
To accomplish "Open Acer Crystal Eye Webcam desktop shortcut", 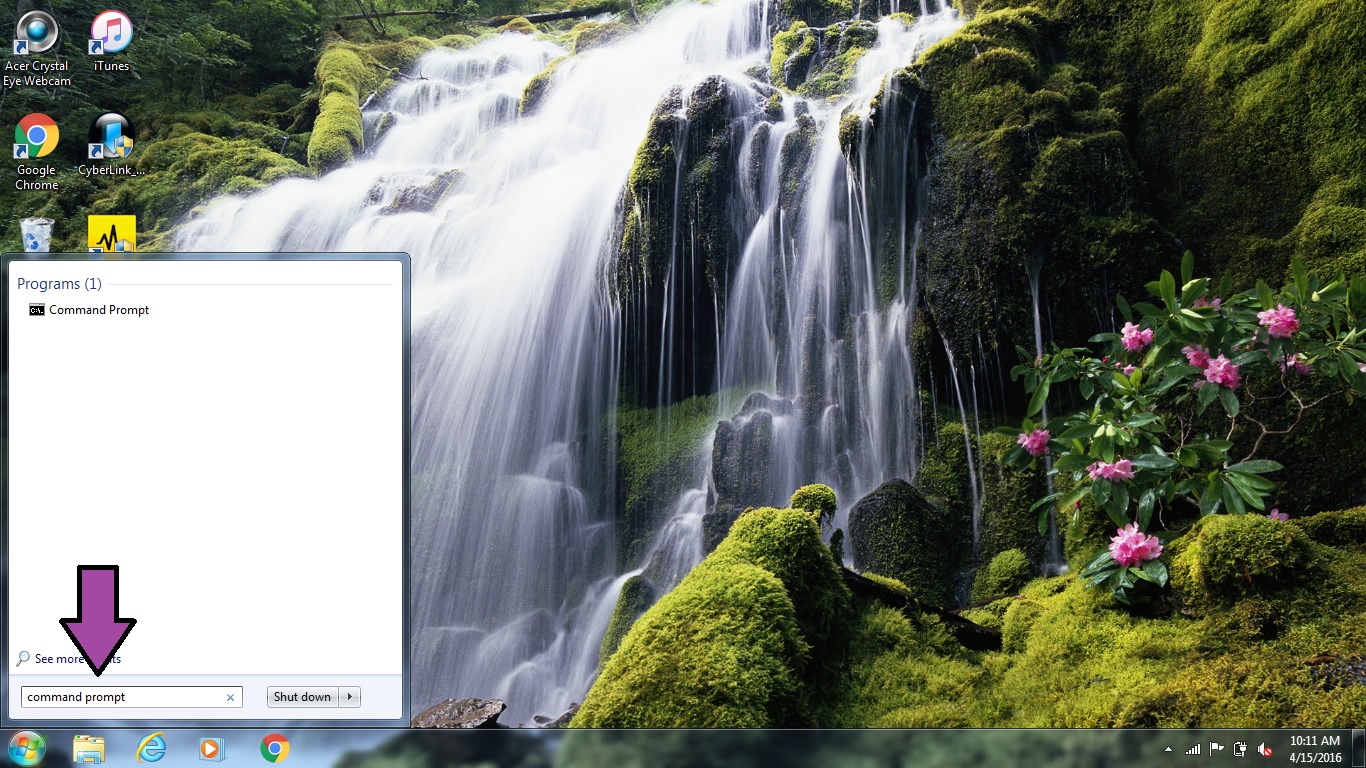I will click(x=37, y=50).
